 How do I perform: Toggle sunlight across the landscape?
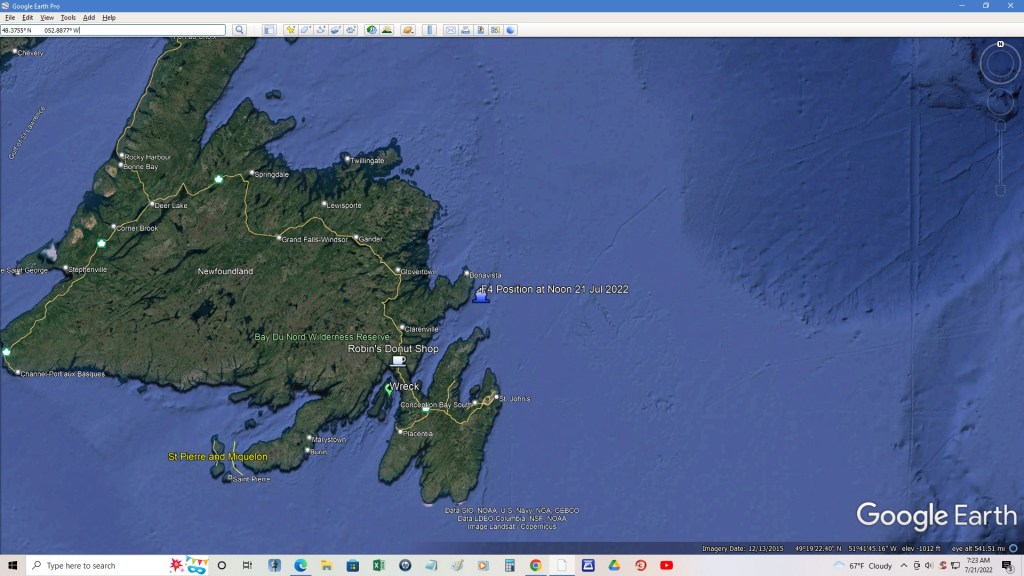(x=386, y=30)
